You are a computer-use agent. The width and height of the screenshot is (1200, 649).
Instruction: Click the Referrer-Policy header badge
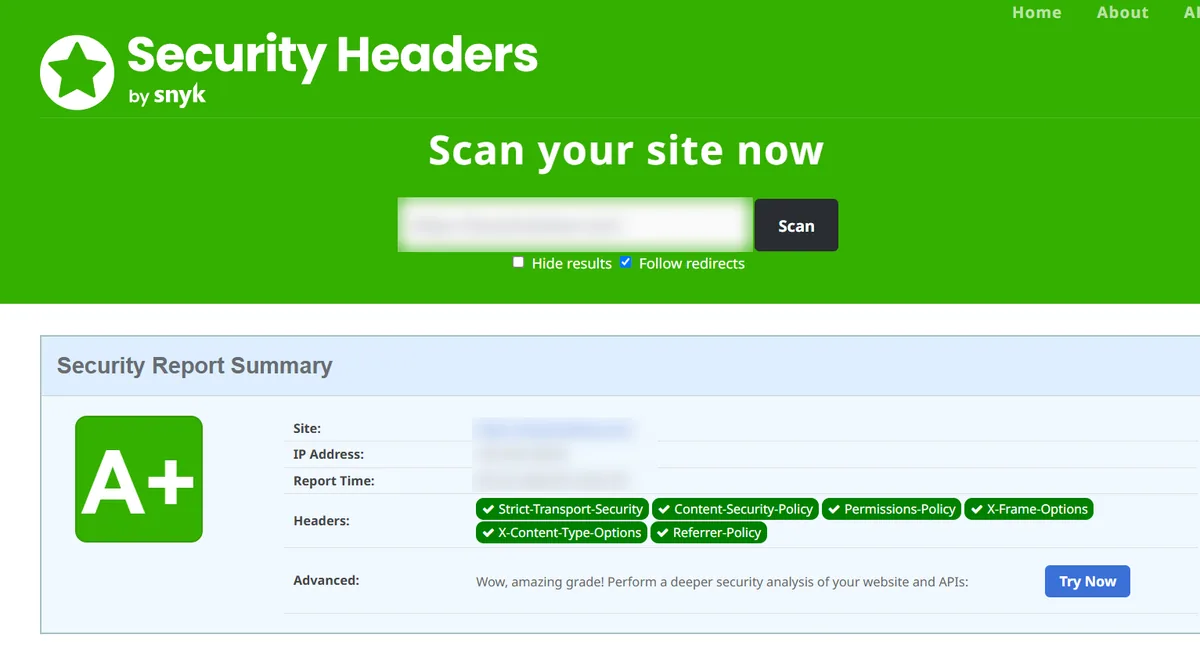[709, 533]
